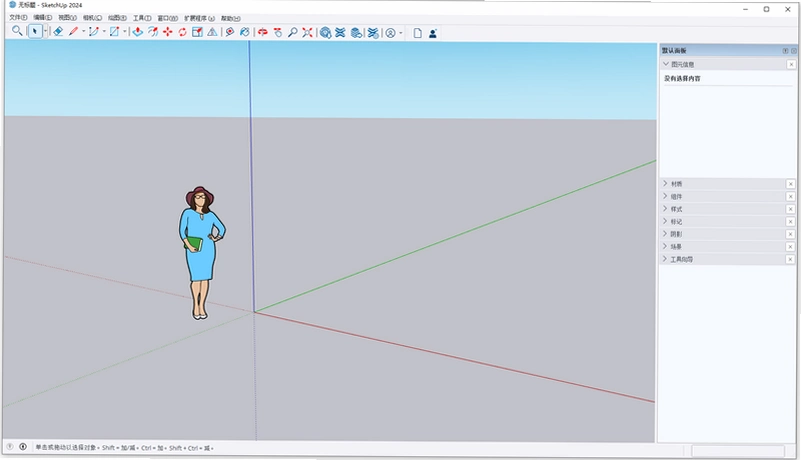Click the Zoom Extents tool
Screen dimensions: 801x460
(307, 33)
